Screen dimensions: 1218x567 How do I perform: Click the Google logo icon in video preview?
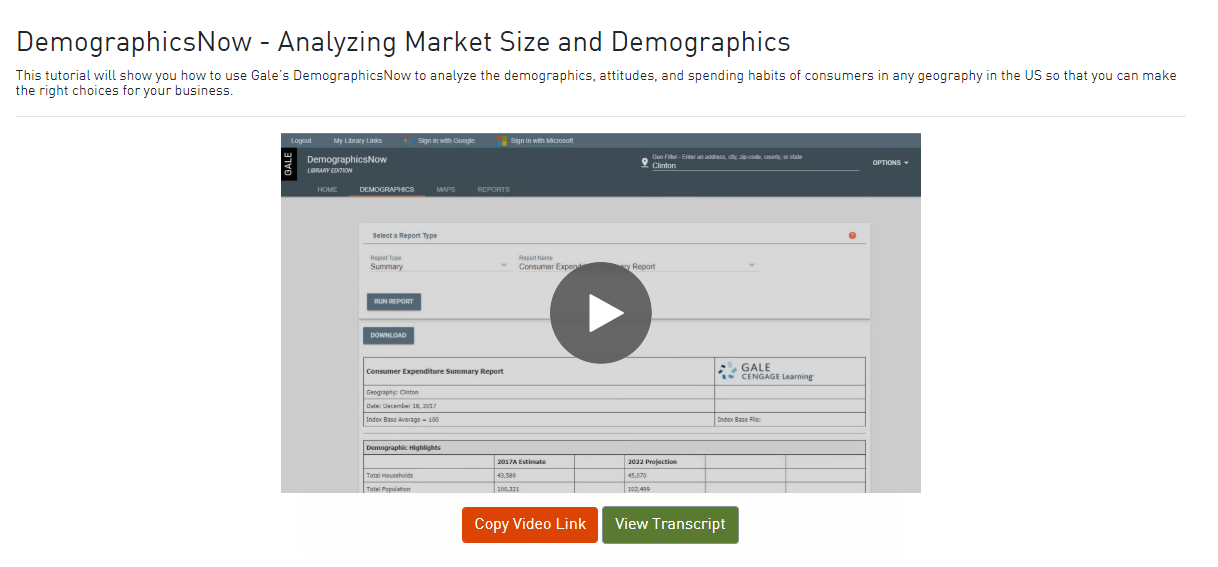pos(408,141)
